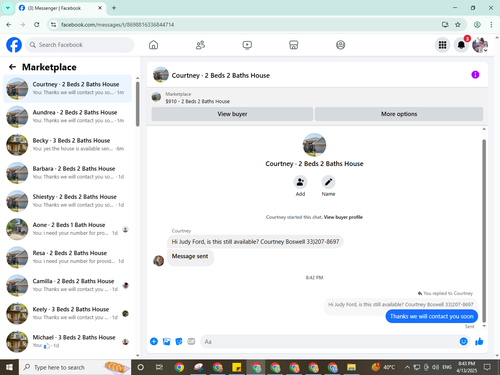Open the account profile picture menu

tap(480, 45)
